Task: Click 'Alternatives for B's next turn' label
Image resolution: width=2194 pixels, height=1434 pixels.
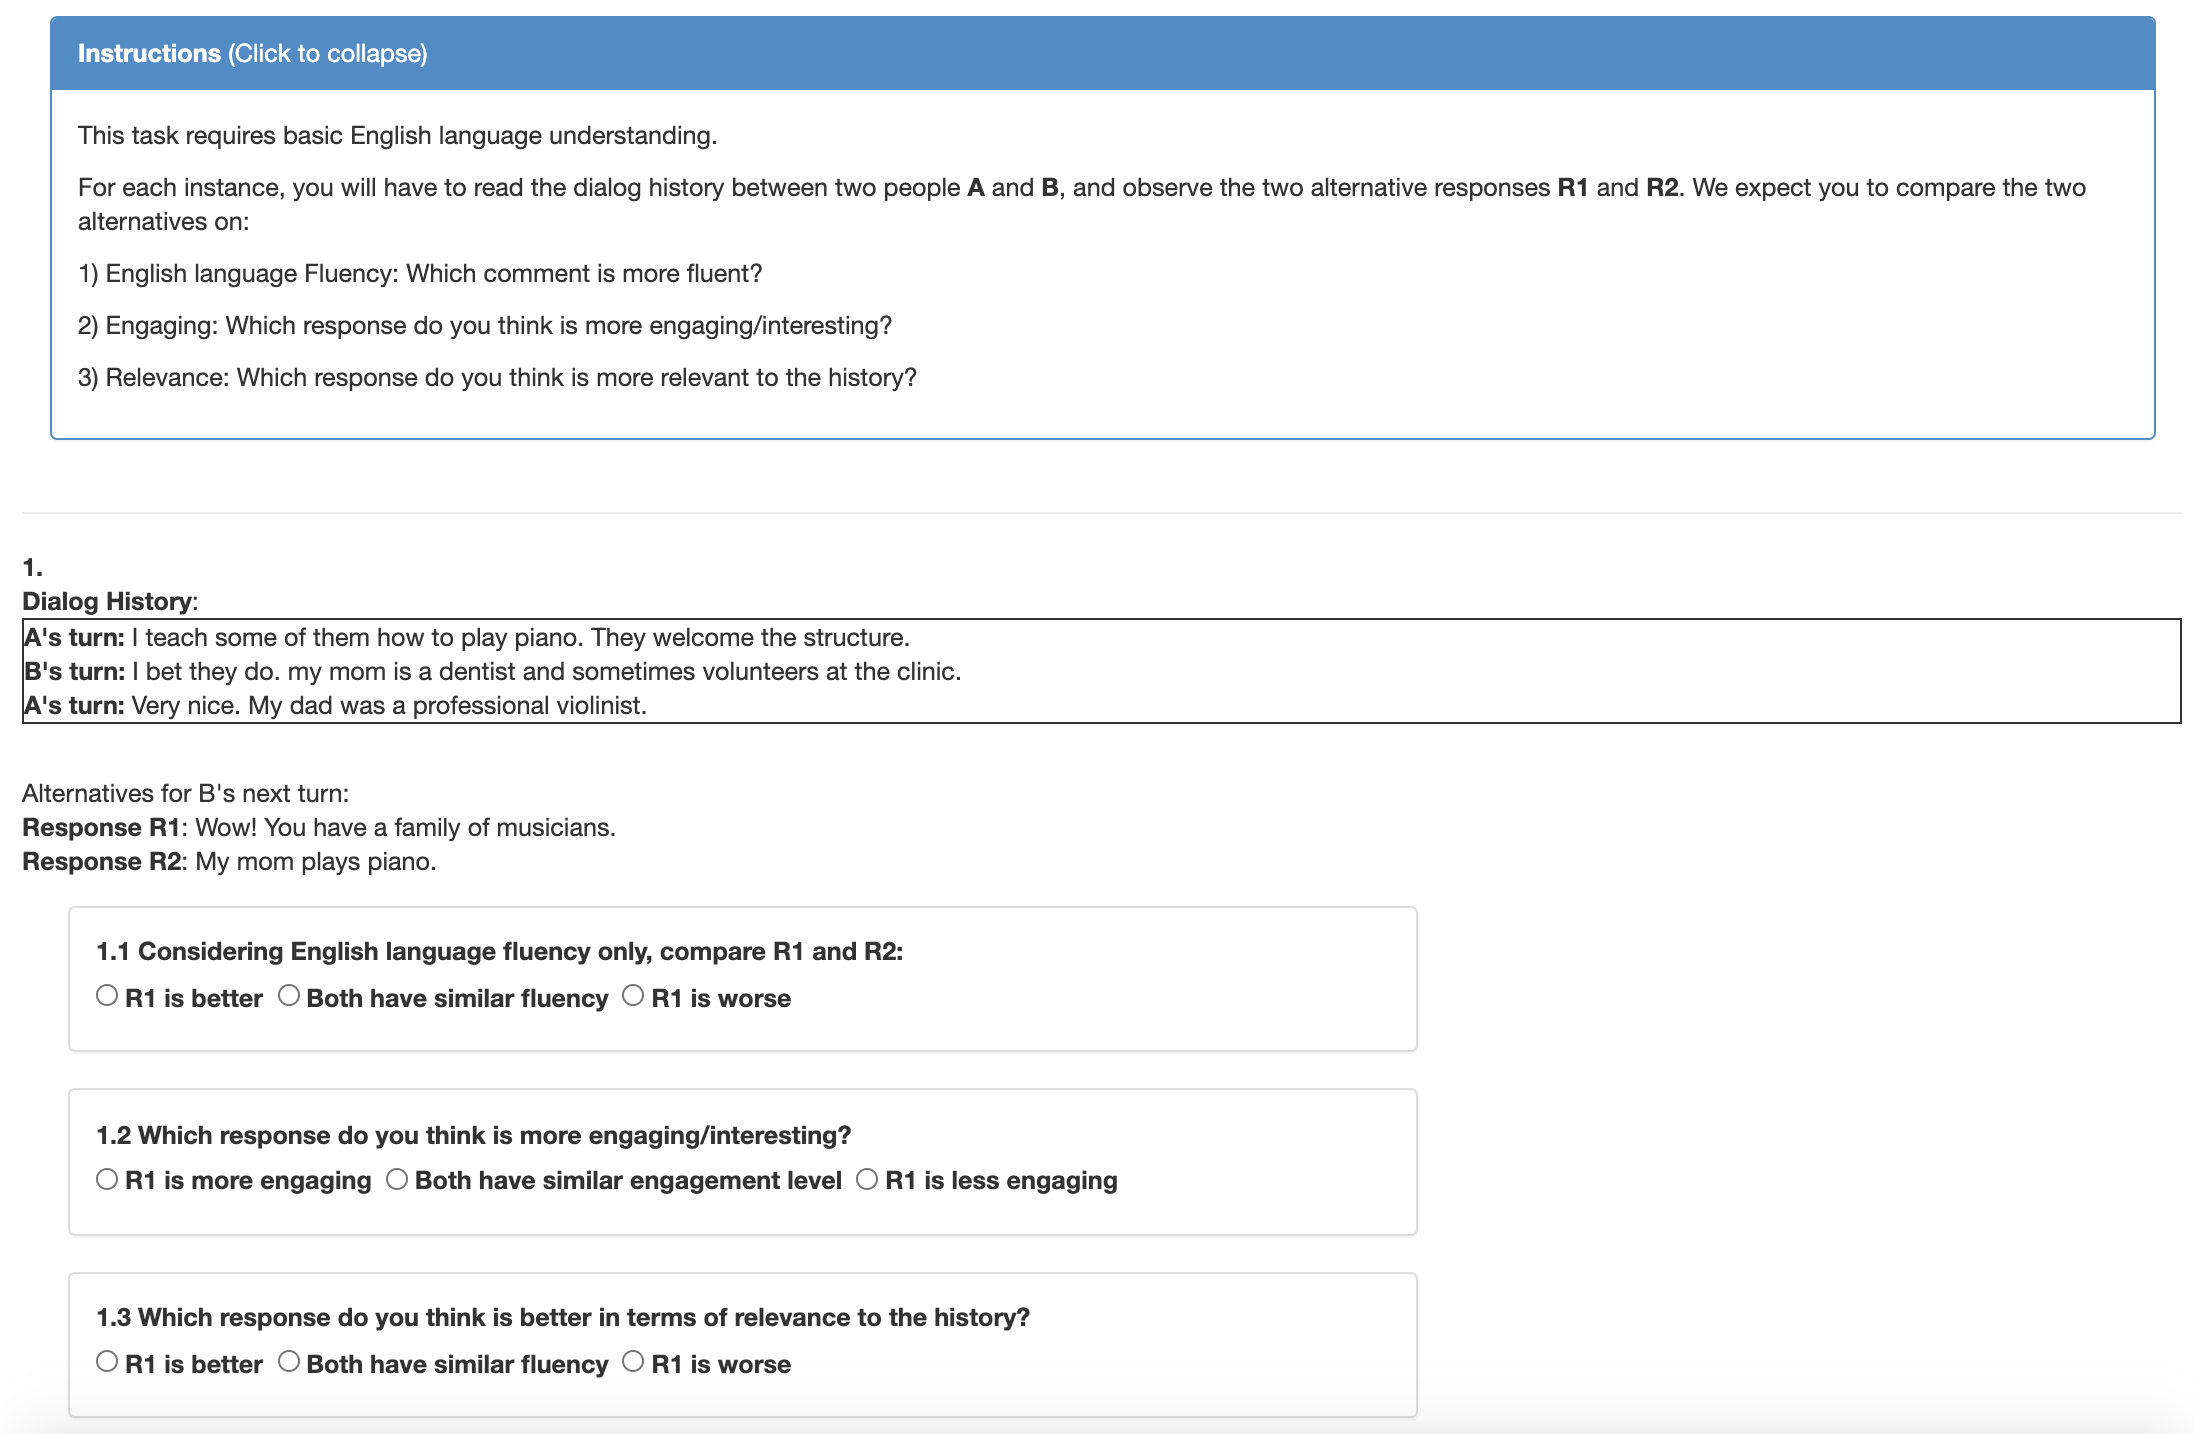Action: (x=185, y=794)
